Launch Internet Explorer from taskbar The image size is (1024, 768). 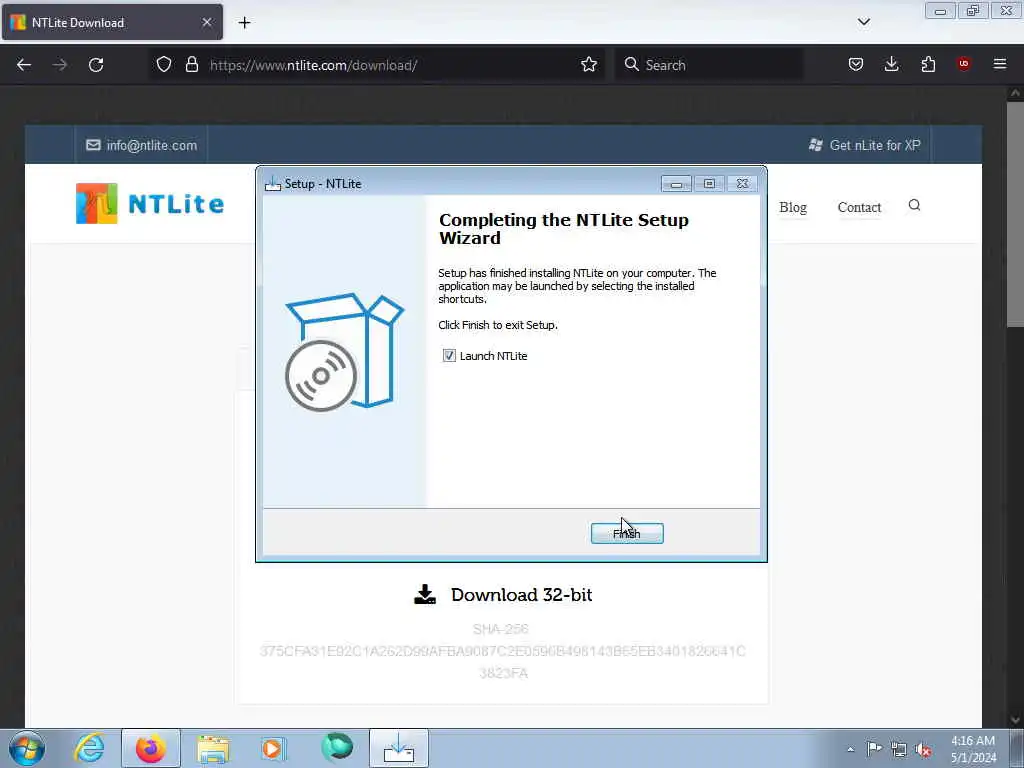click(89, 748)
